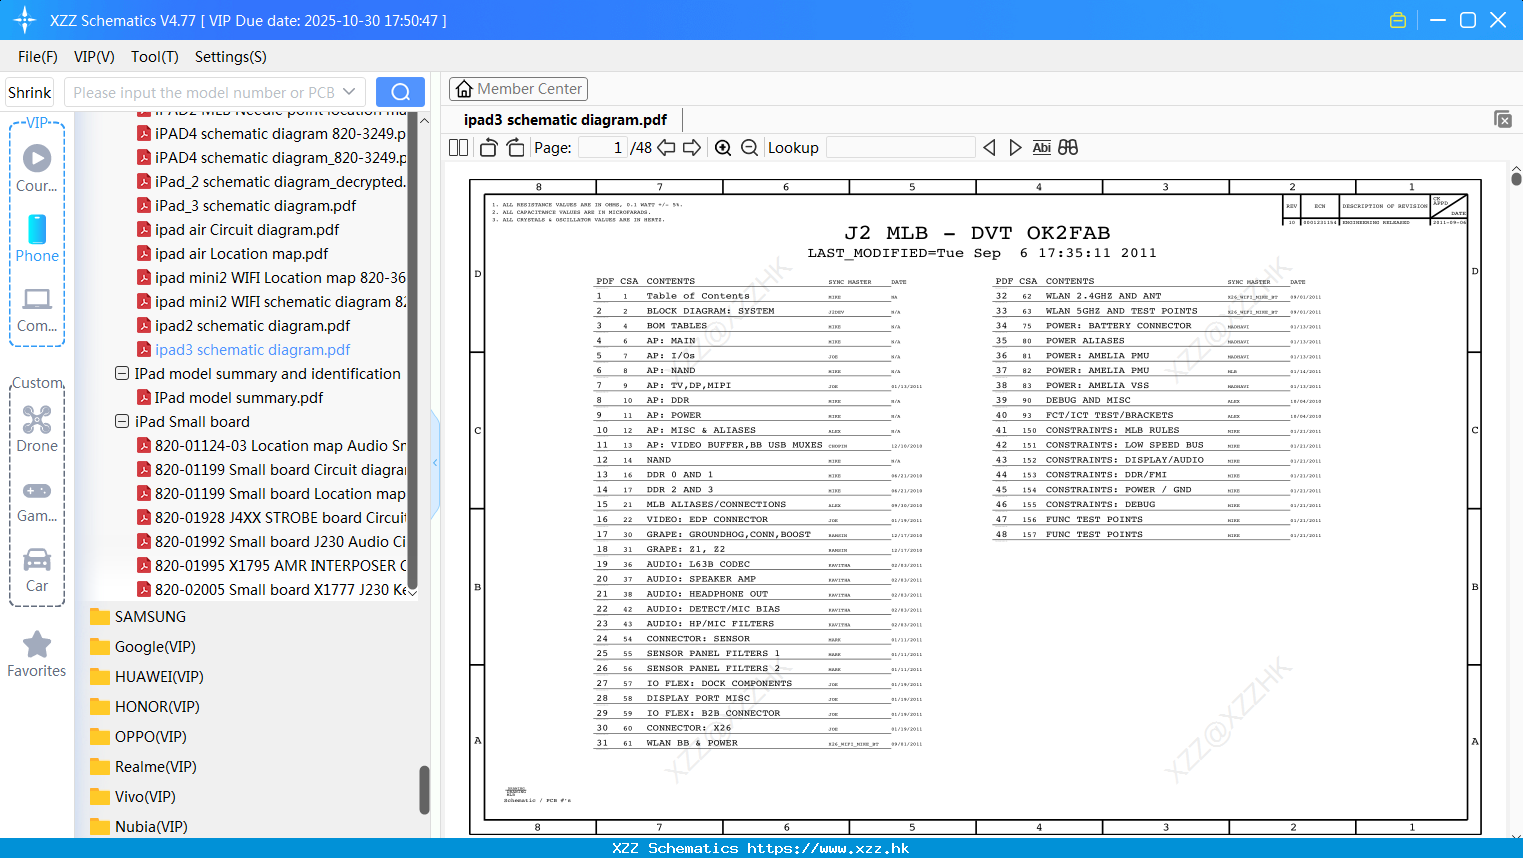Open the model number dropdown arrow
1523x858 pixels.
click(x=349, y=92)
